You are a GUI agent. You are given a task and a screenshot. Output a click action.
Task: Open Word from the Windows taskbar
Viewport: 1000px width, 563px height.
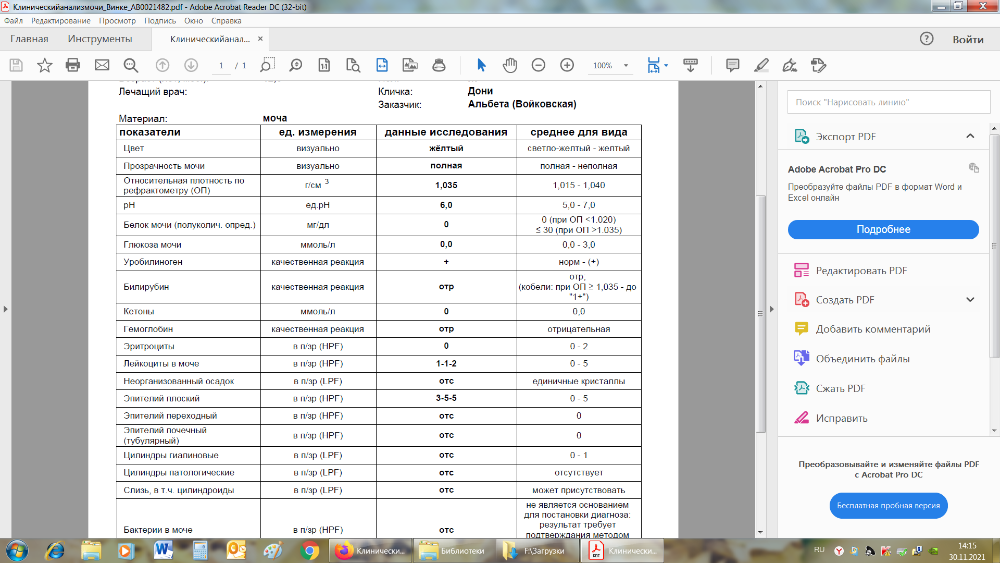[163, 550]
